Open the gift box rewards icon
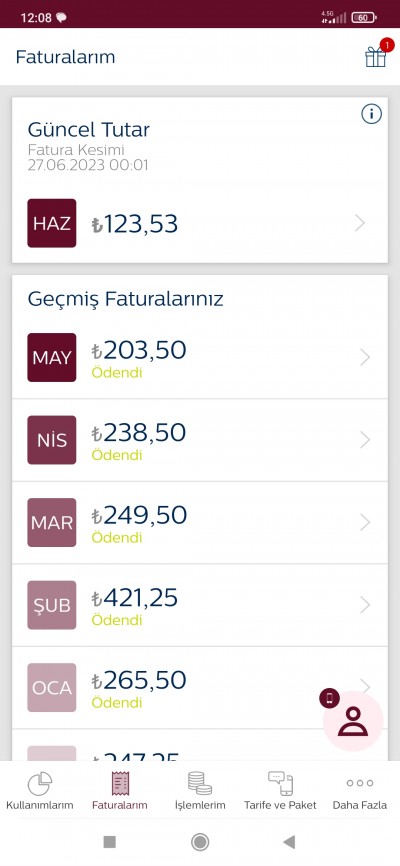 pyautogui.click(x=376, y=56)
